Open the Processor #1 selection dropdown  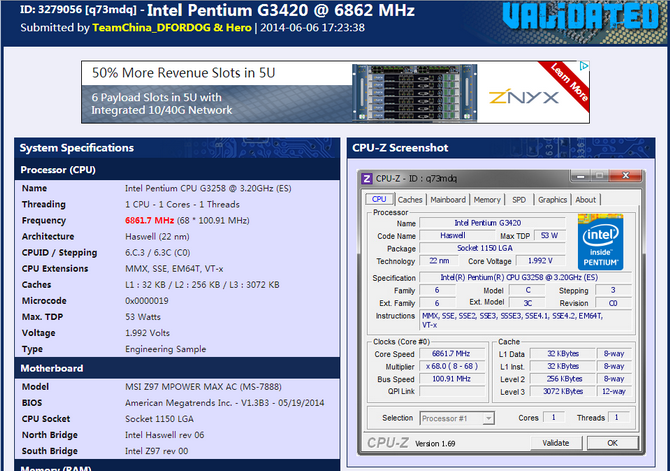(457, 417)
